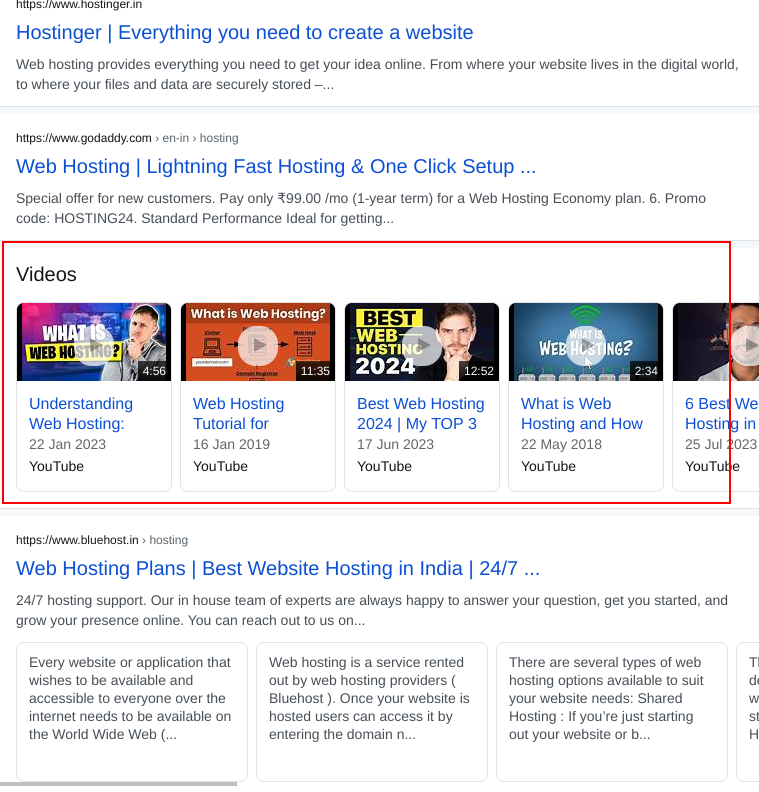This screenshot has height=792, width=759.
Task: Open 'Understanding Web Hosting:' video title
Action: coord(81,414)
